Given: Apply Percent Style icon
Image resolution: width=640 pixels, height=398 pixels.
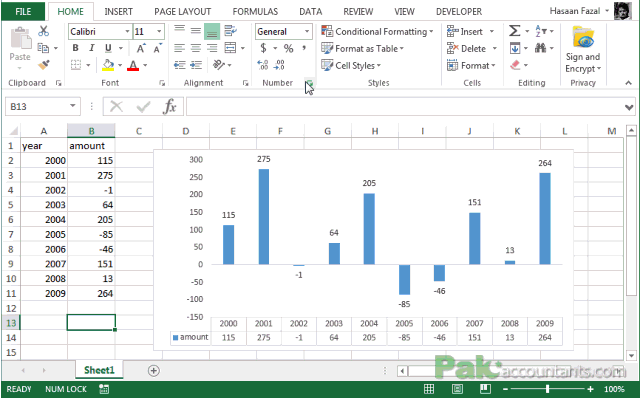Looking at the screenshot, I should pos(289,48).
